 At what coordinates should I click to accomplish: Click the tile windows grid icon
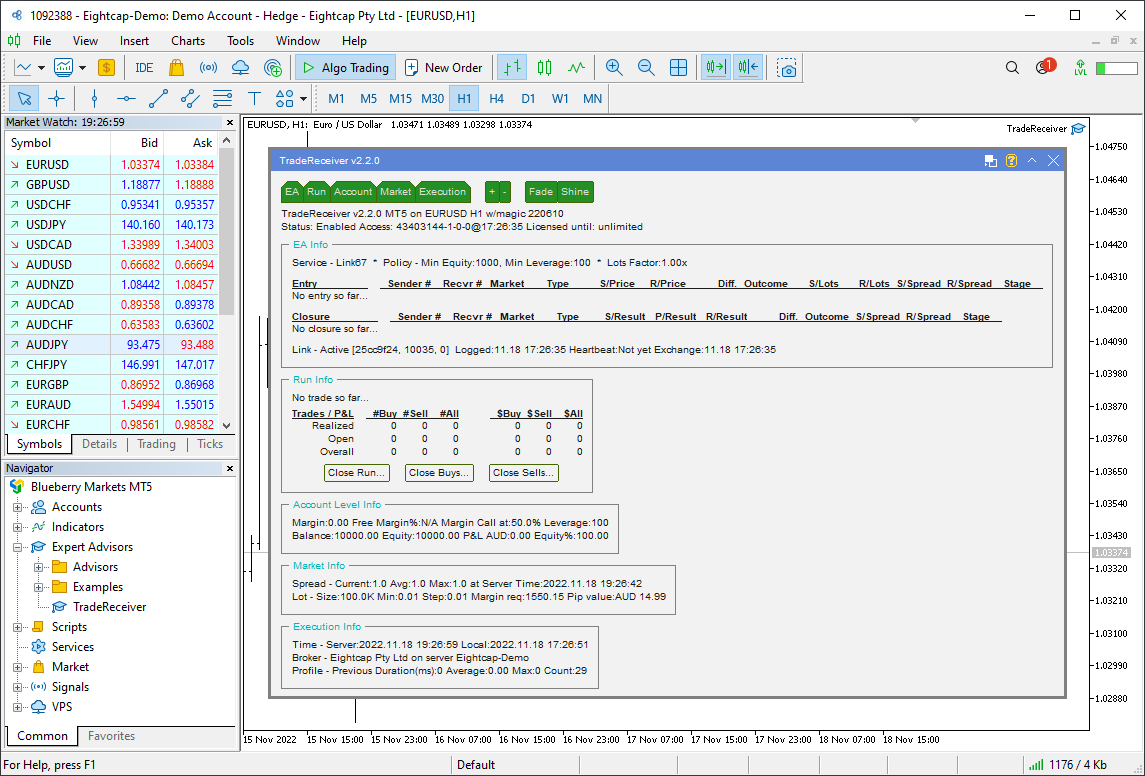click(x=678, y=68)
